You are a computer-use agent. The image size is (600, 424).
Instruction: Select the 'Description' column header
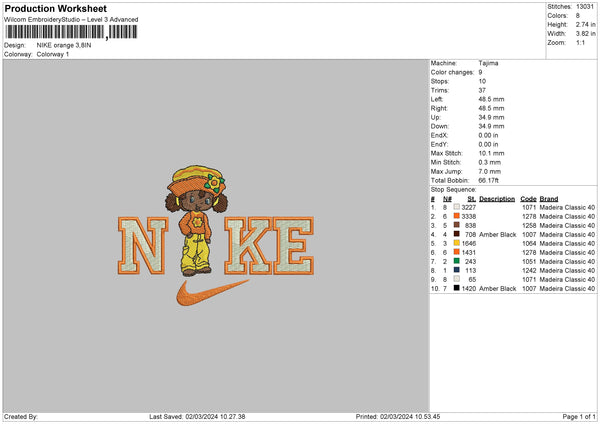coord(497,199)
